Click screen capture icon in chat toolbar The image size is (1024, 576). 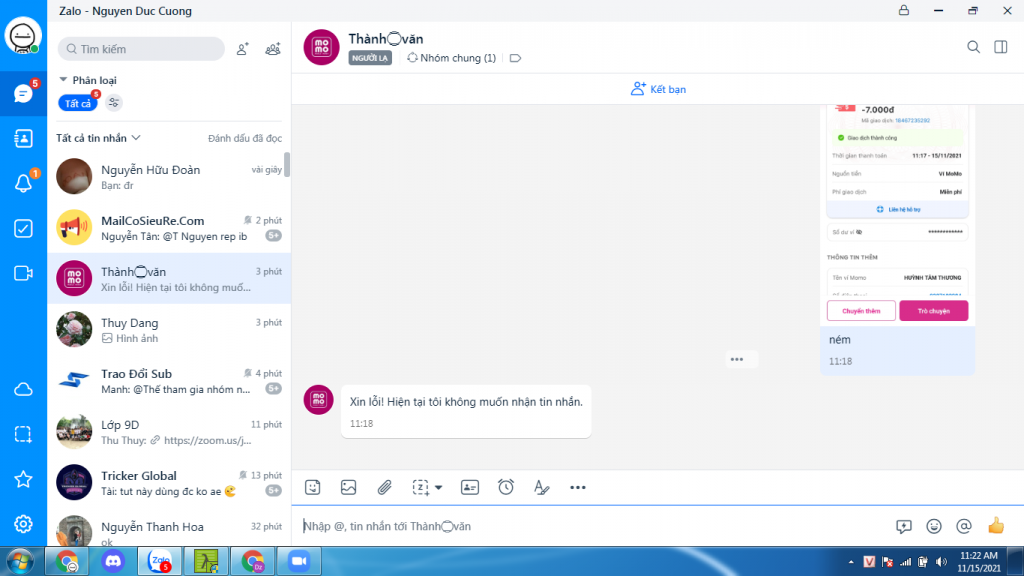tap(420, 487)
